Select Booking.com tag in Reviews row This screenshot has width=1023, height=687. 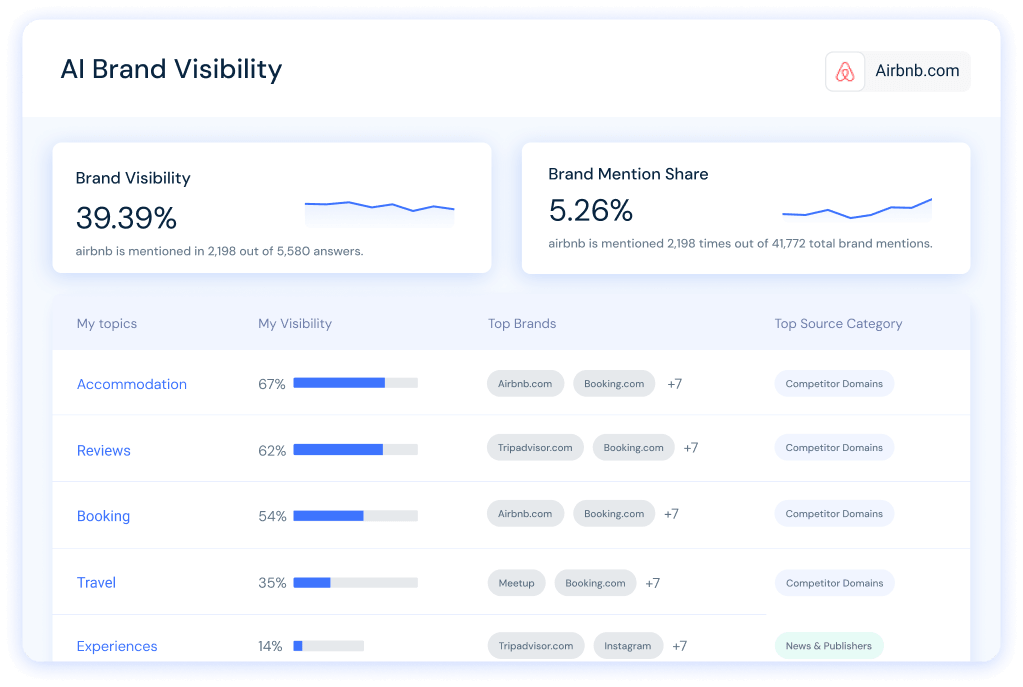point(634,448)
